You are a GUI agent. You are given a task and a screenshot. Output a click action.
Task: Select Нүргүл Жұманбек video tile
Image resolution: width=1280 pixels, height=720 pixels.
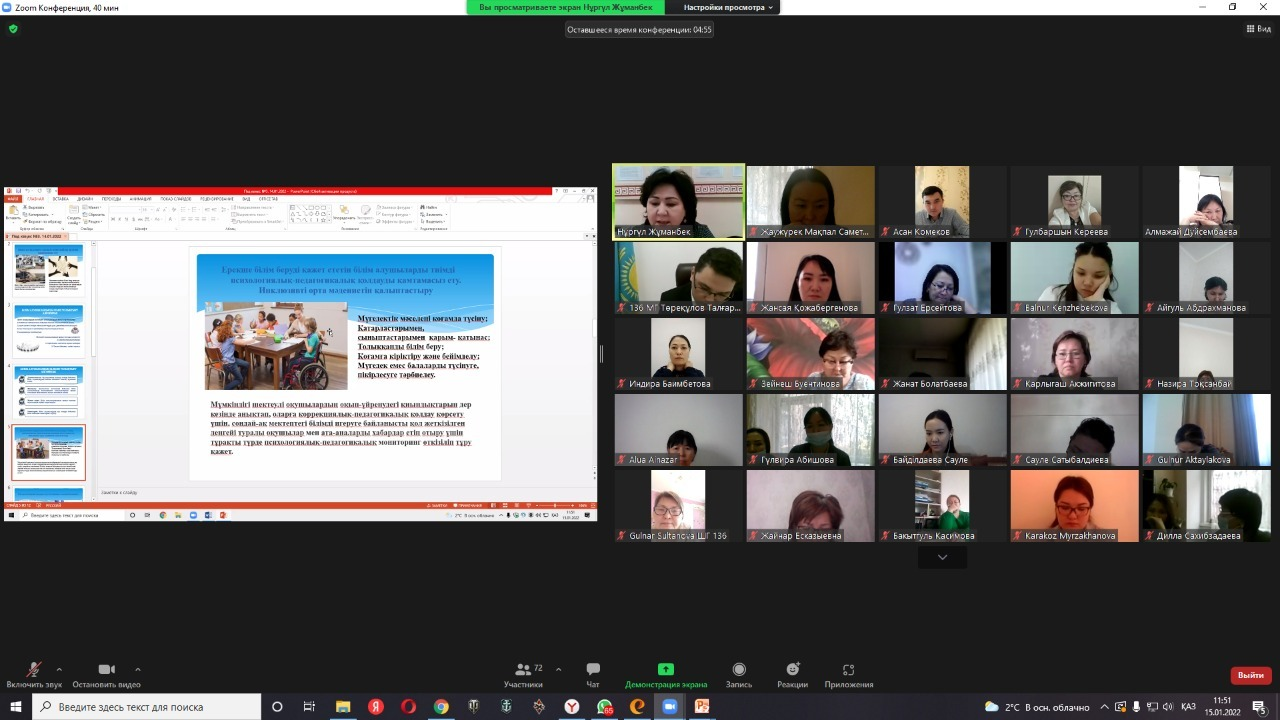point(679,201)
